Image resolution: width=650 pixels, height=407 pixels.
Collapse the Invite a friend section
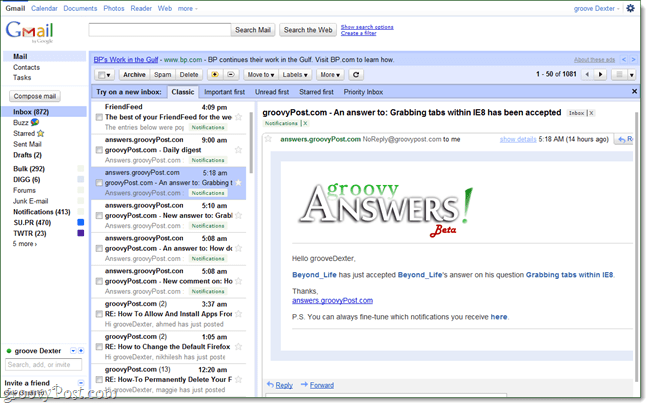point(81,383)
